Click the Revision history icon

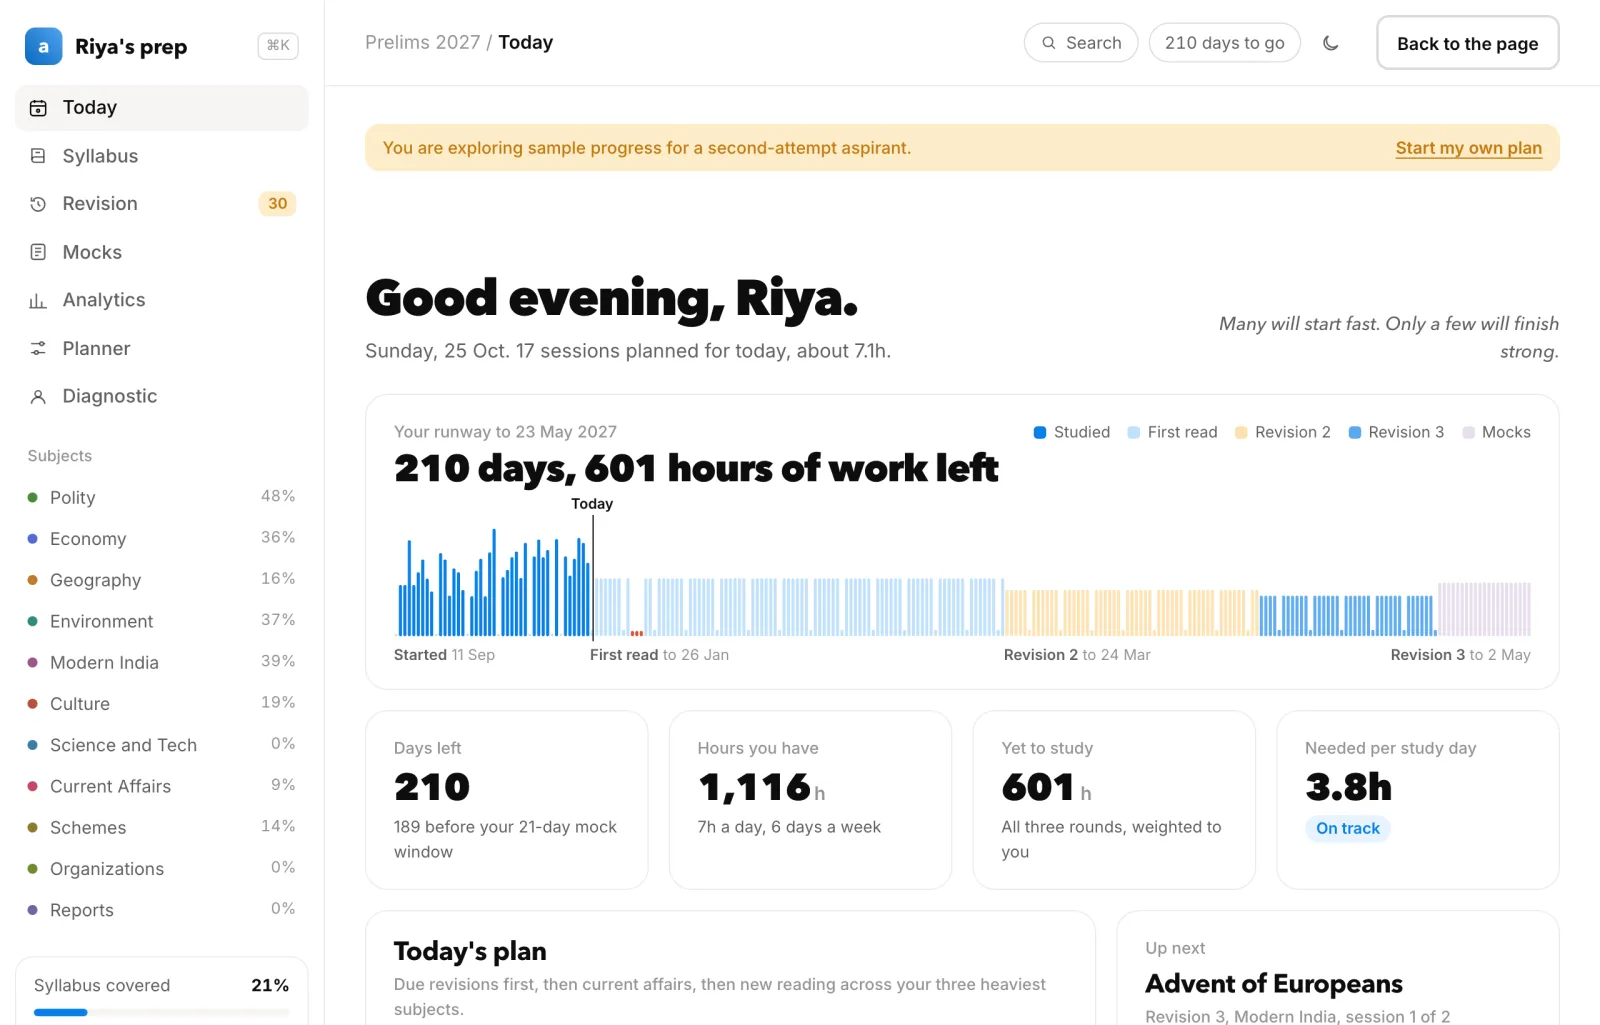click(x=38, y=204)
